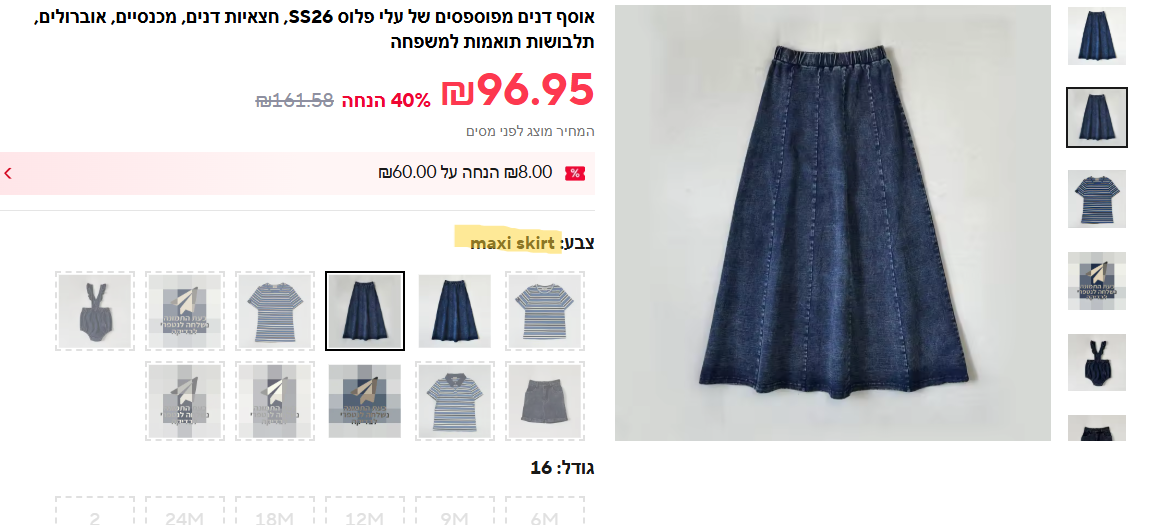This screenshot has width=1156, height=525.
Task: Choose the unselected denim skirt swatch beside the selected one
Action: pyautogui.click(x=455, y=311)
